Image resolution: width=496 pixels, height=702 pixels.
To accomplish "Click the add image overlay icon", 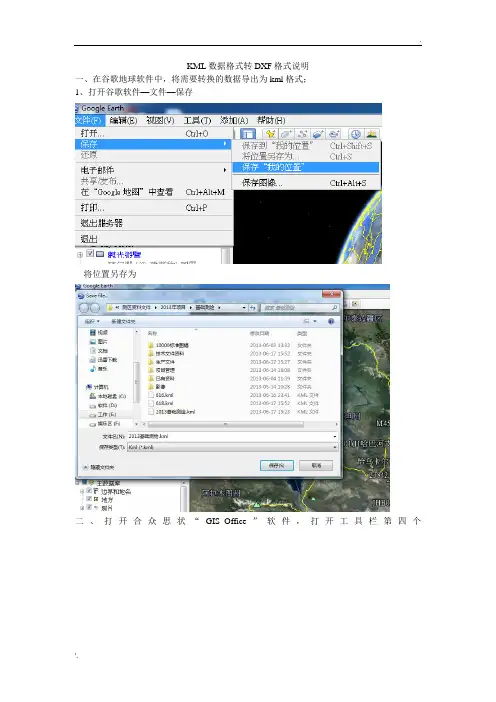I will point(318,134).
